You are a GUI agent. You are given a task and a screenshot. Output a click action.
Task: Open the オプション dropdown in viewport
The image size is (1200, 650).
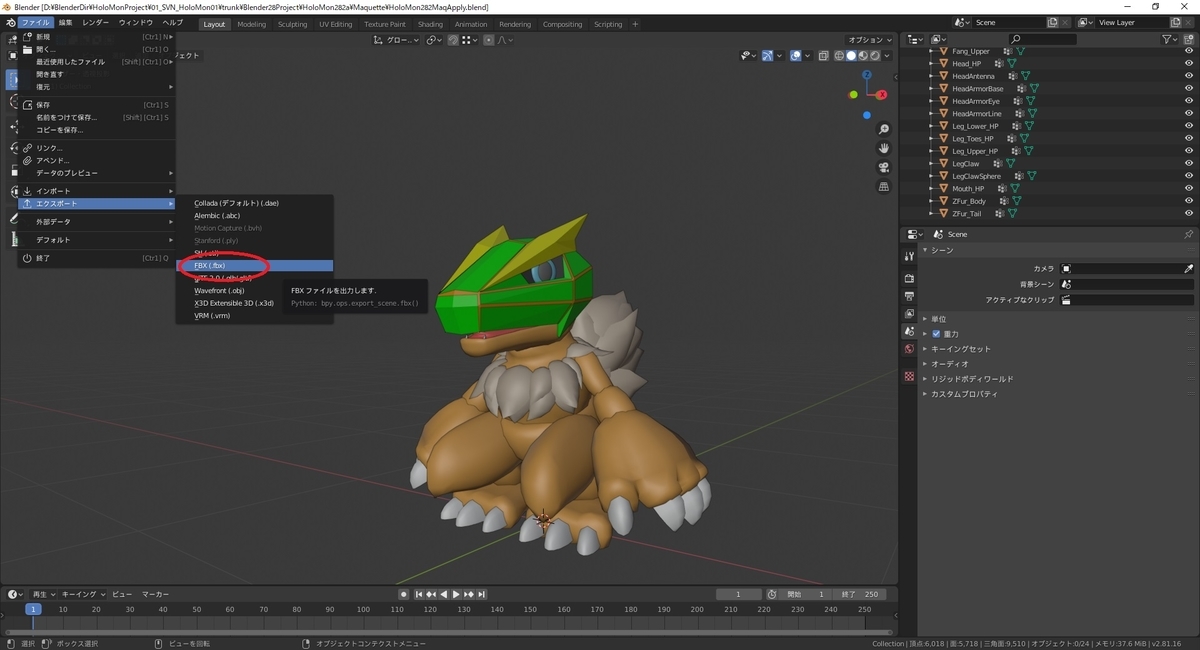coord(867,40)
